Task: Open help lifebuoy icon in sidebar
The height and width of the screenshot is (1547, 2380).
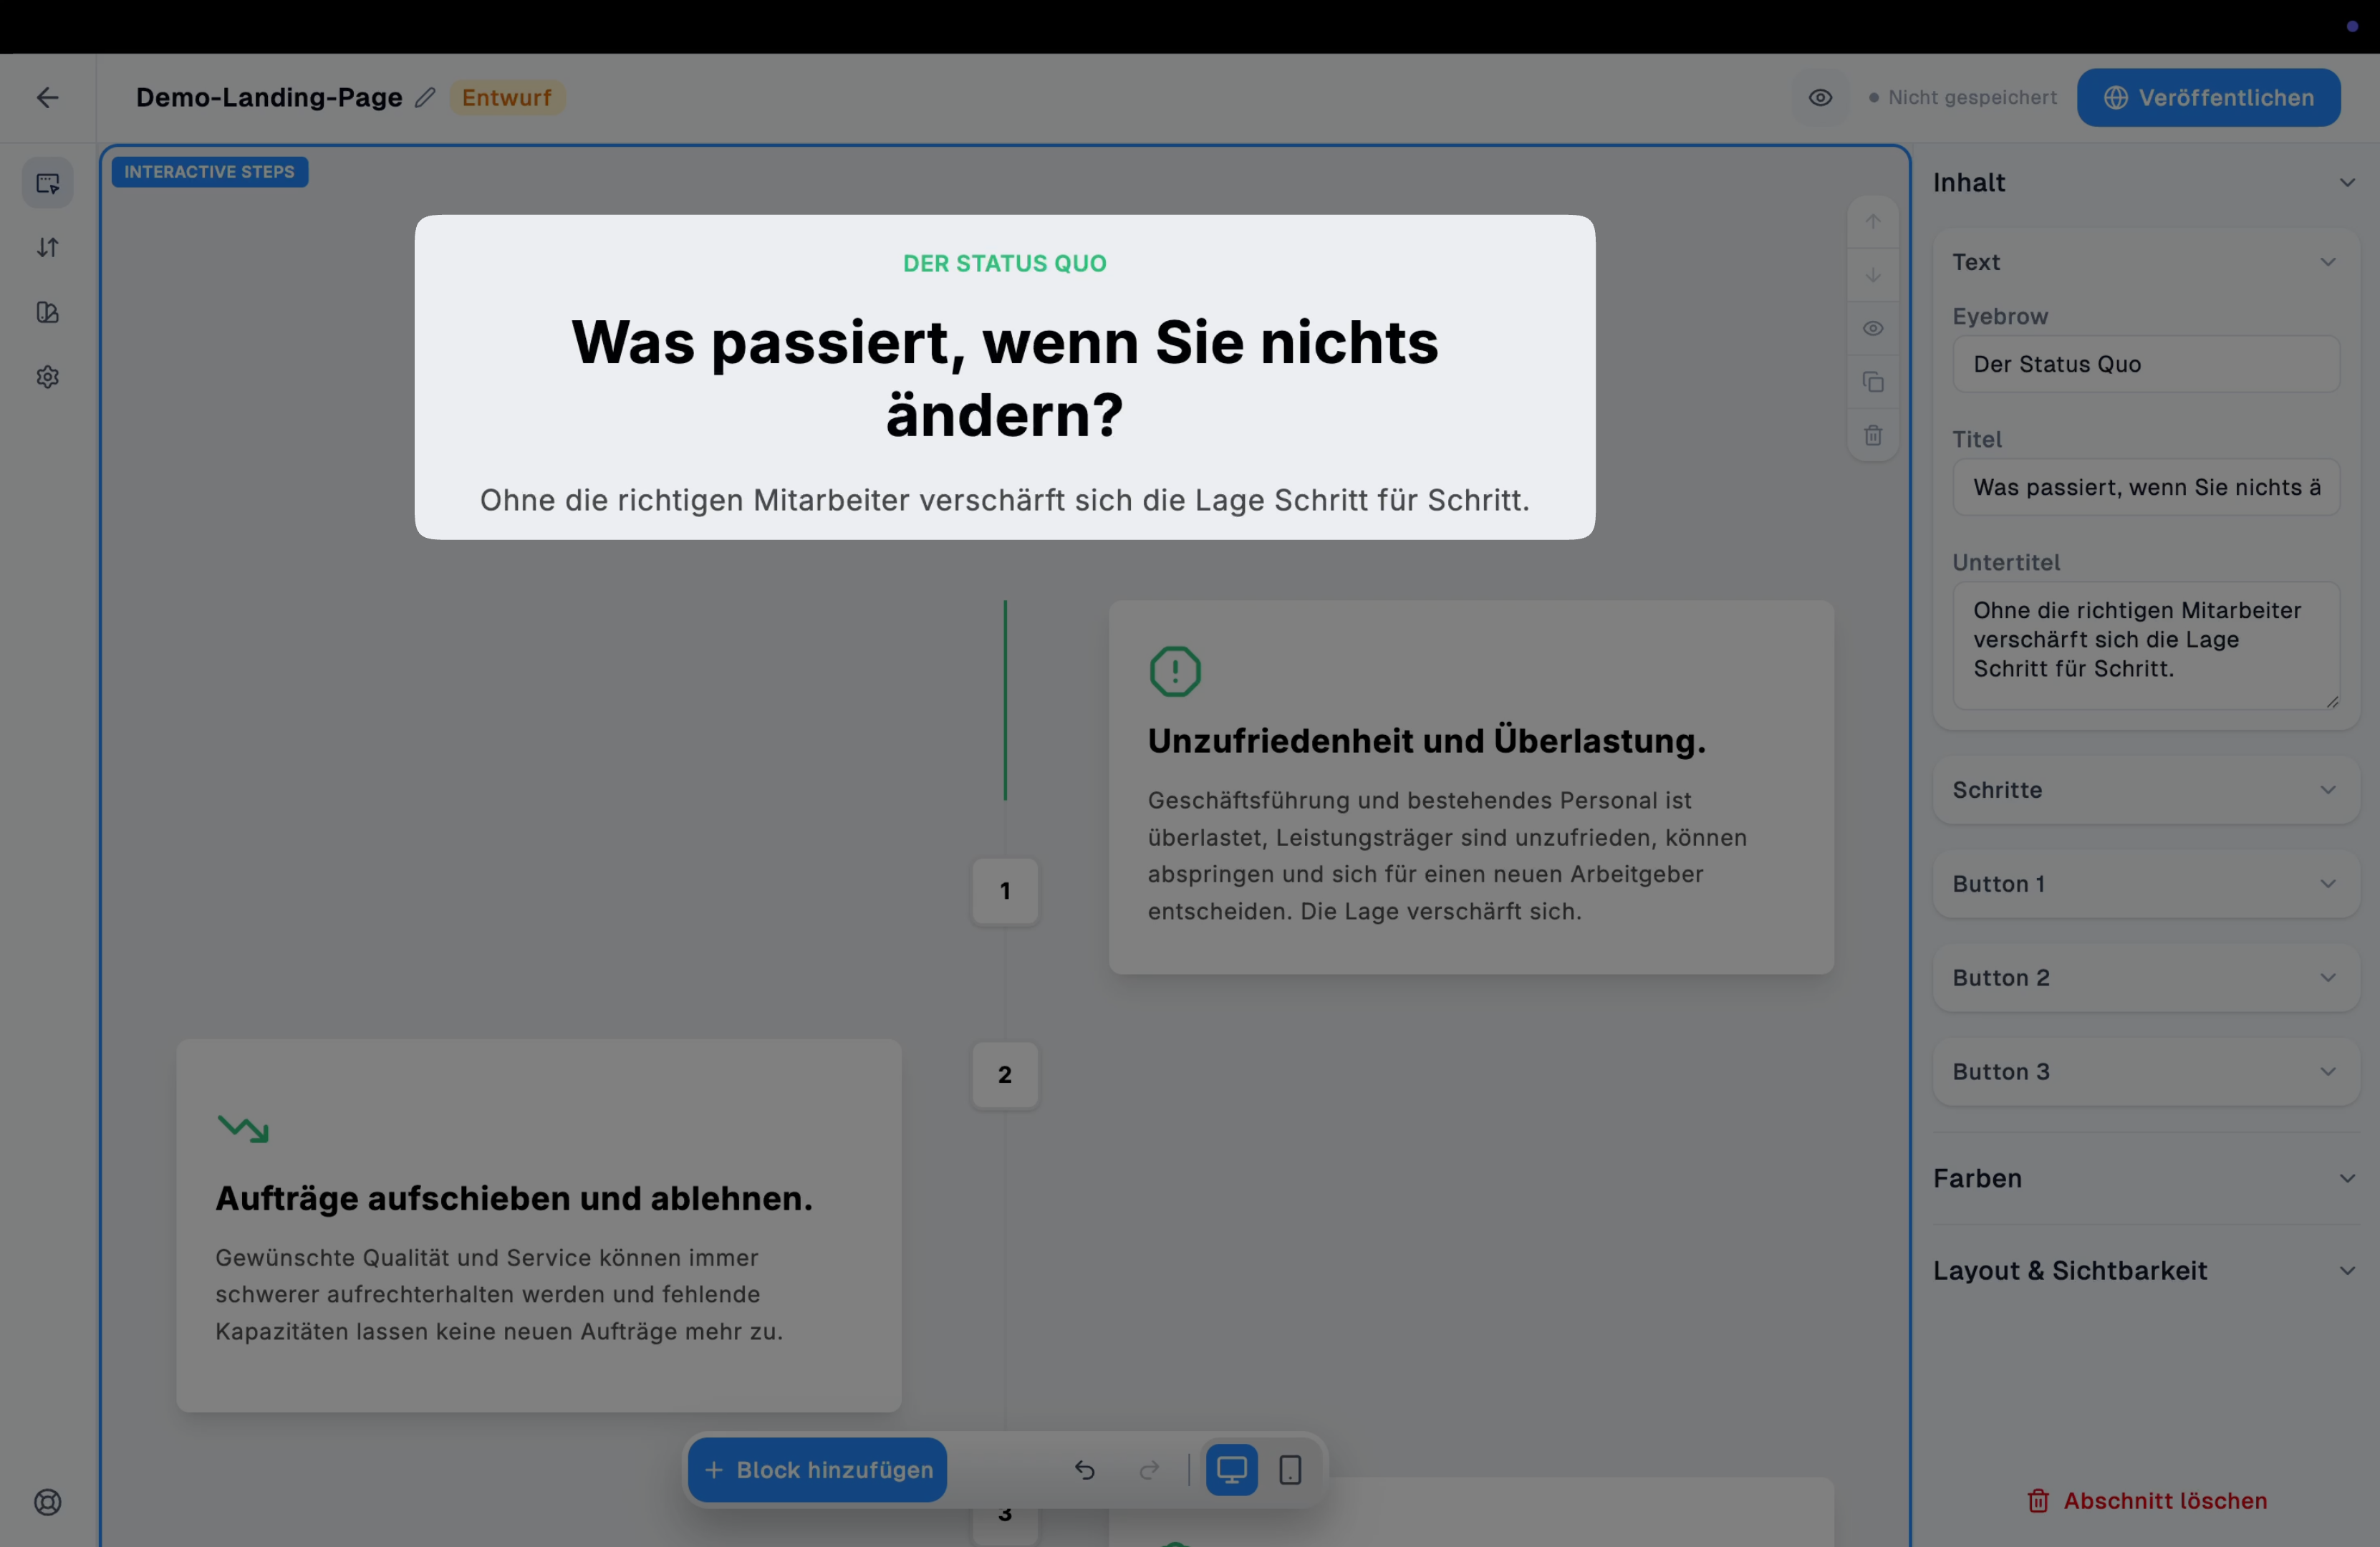Action: pos(48,1502)
